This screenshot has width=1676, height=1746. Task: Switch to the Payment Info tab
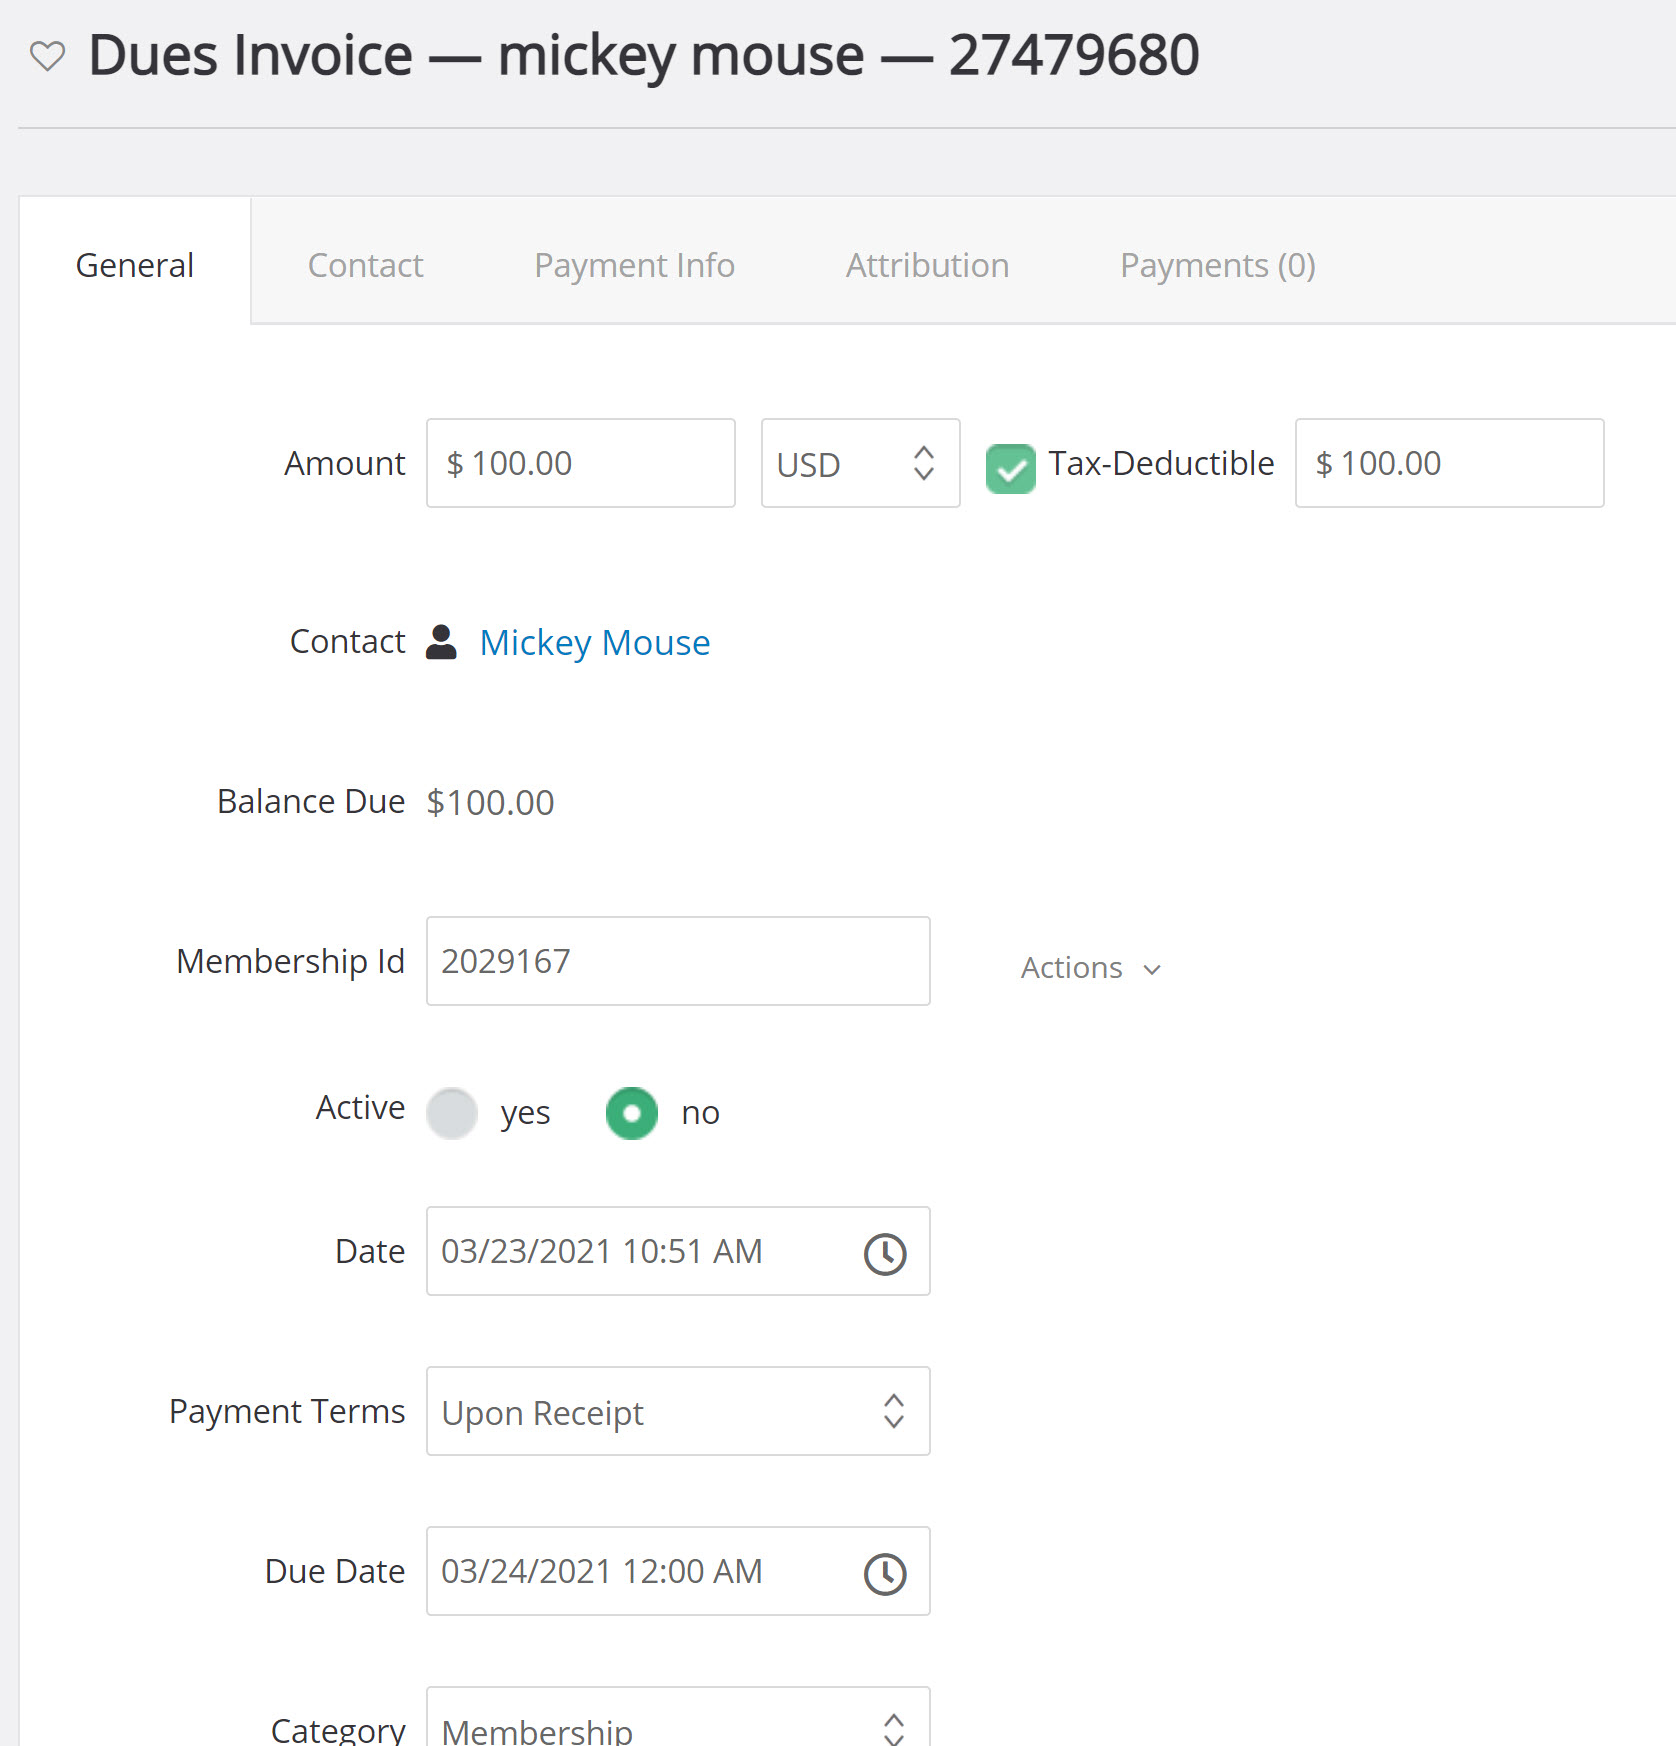(x=634, y=265)
